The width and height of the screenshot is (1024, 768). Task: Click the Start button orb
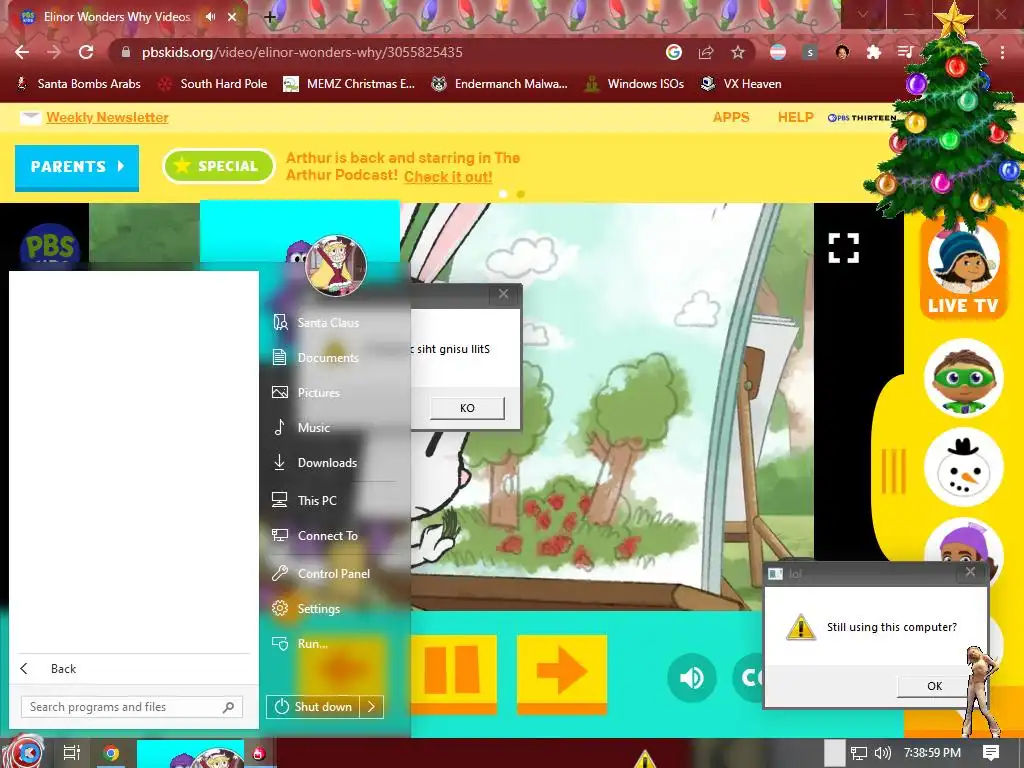(26, 753)
